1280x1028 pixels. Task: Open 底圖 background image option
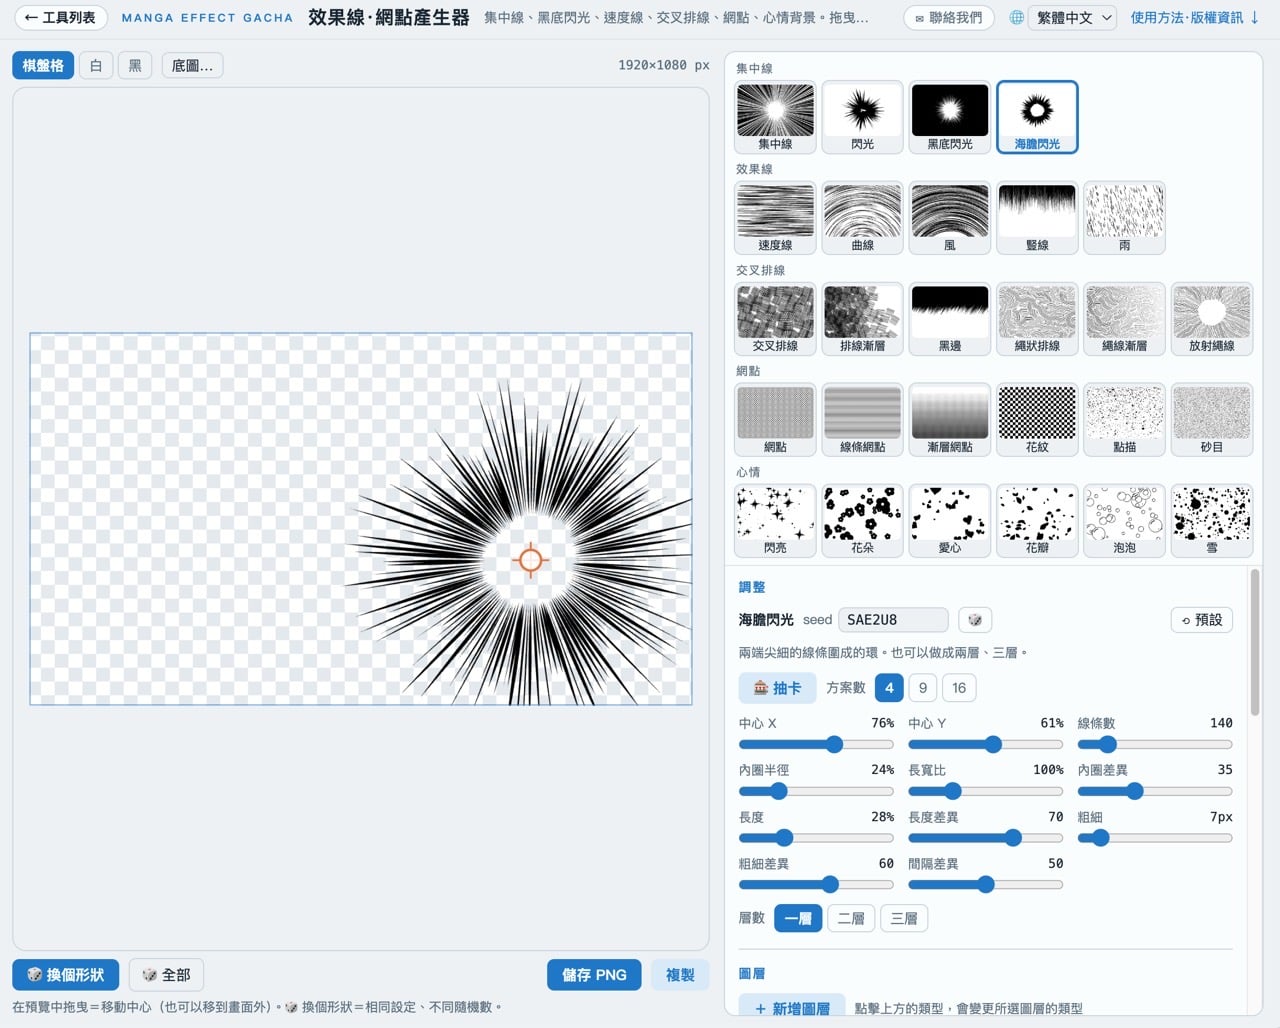tap(192, 66)
